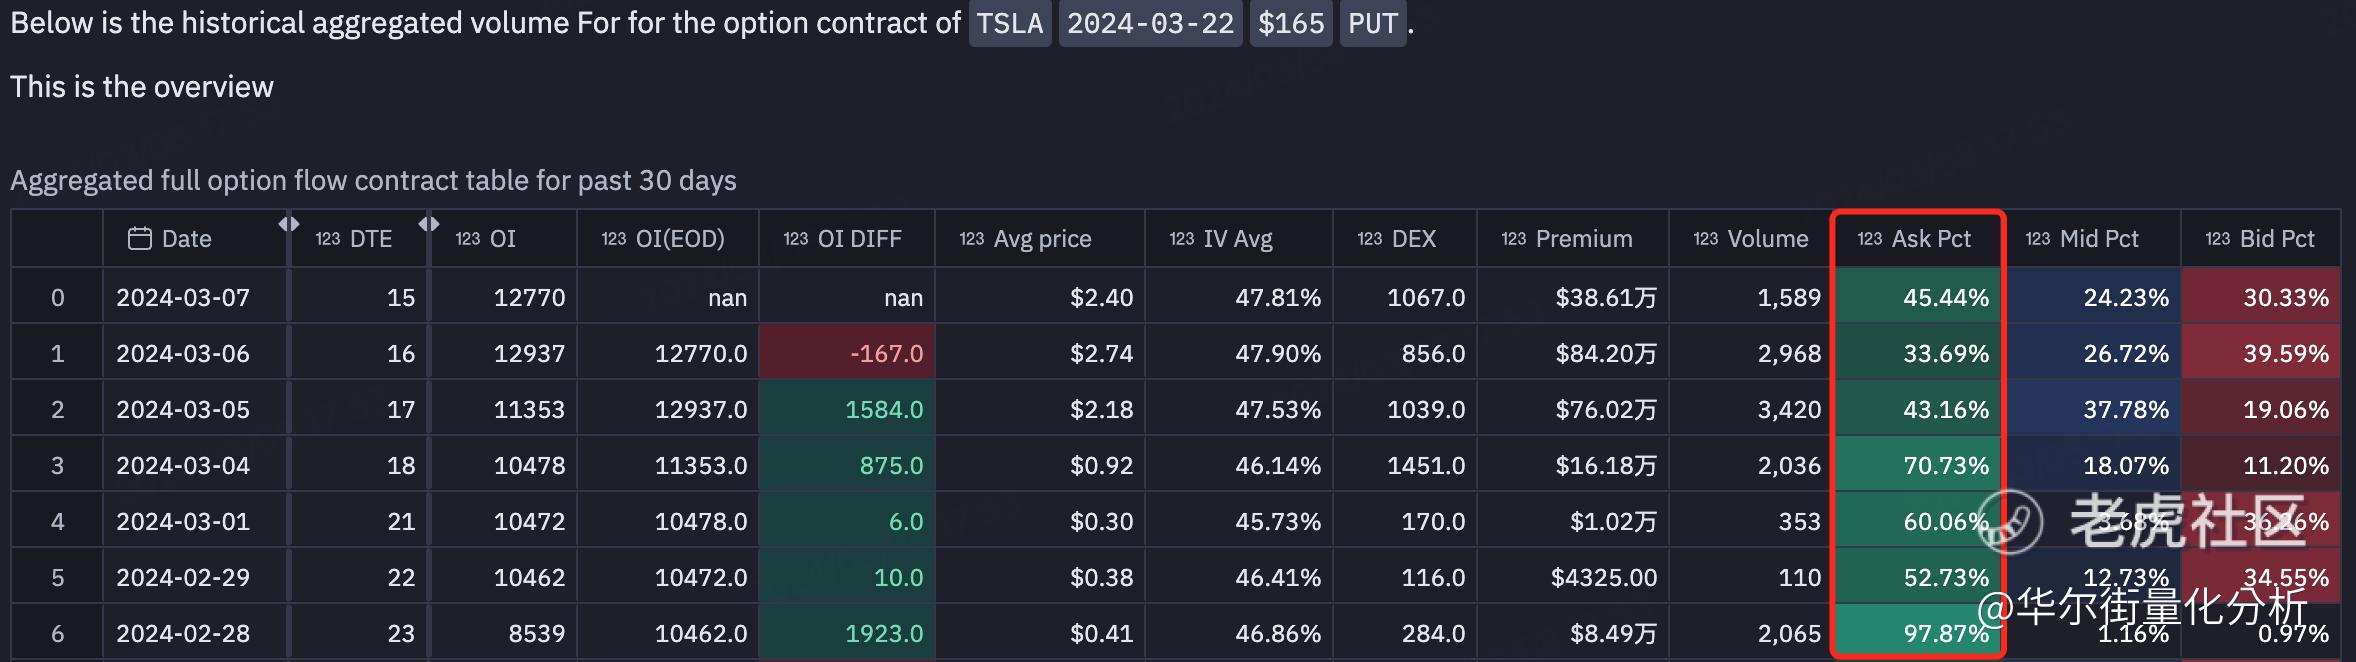2356x662 pixels.
Task: Click the 123 type icon beside Ask Pct
Action: click(x=1870, y=239)
